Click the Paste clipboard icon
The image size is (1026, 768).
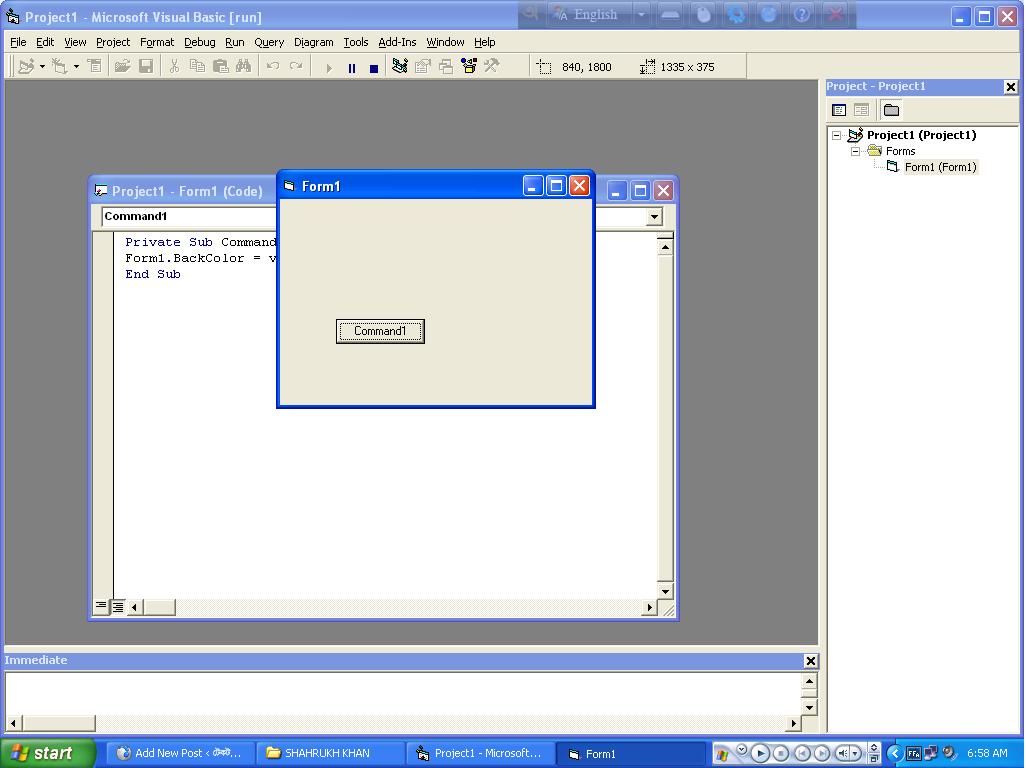[221, 66]
